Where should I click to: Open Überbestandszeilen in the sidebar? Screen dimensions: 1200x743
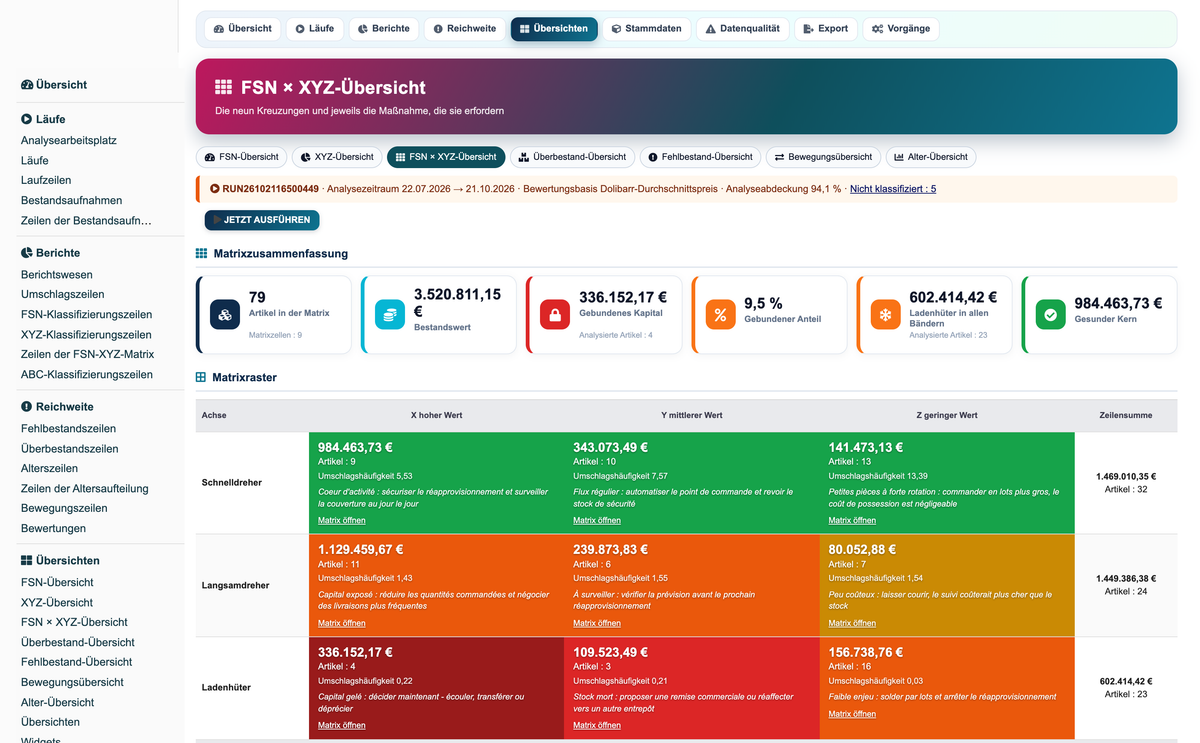70,449
